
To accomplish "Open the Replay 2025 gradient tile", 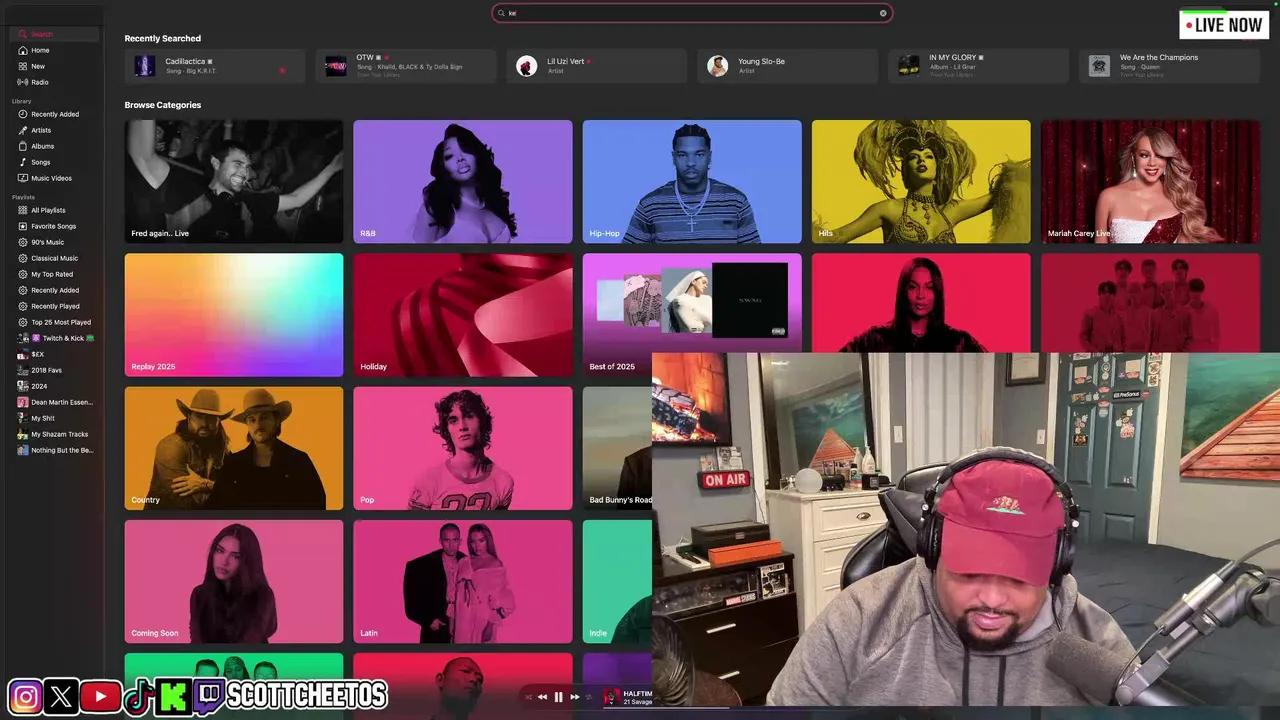I will click(234, 315).
